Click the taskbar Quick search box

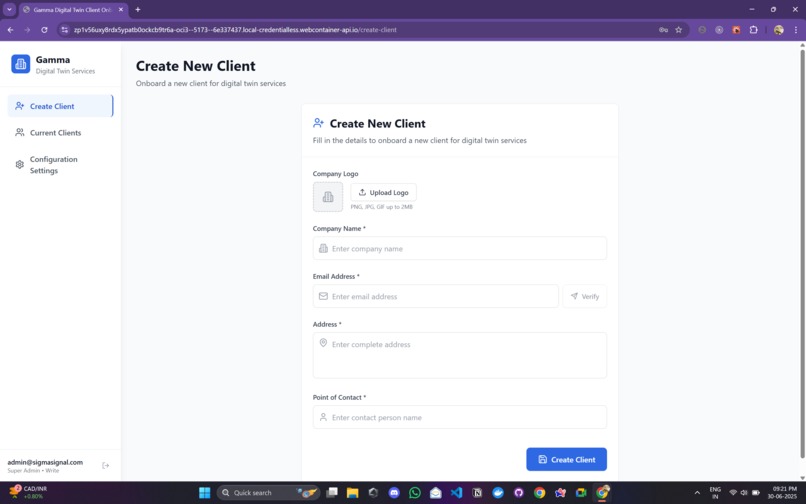[x=268, y=493]
